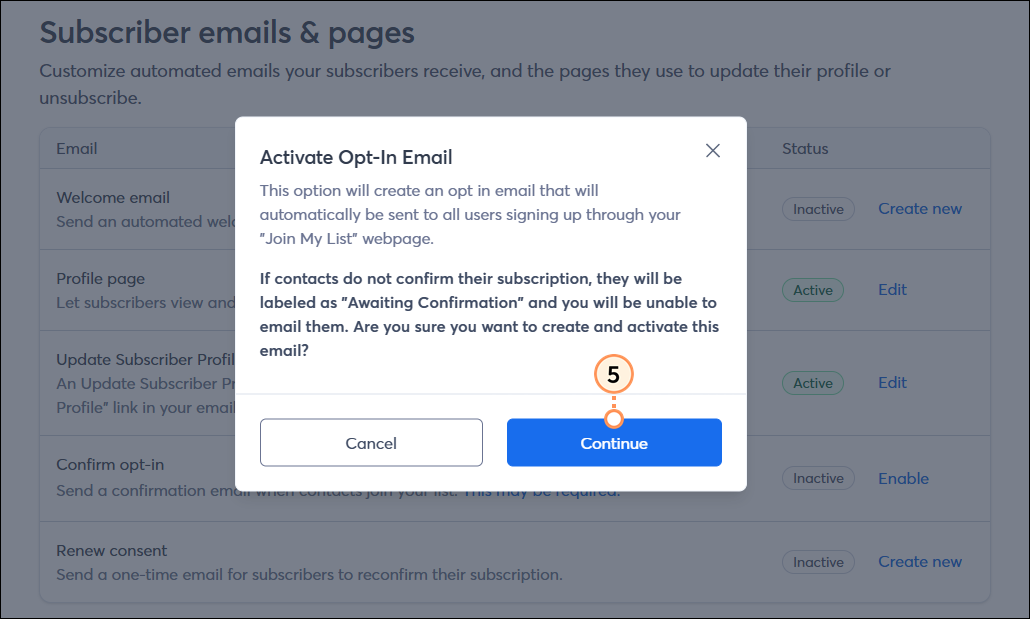Screen dimensions: 1030x619
Task: Click Create new for Renew consent
Action: pyautogui.click(x=919, y=561)
